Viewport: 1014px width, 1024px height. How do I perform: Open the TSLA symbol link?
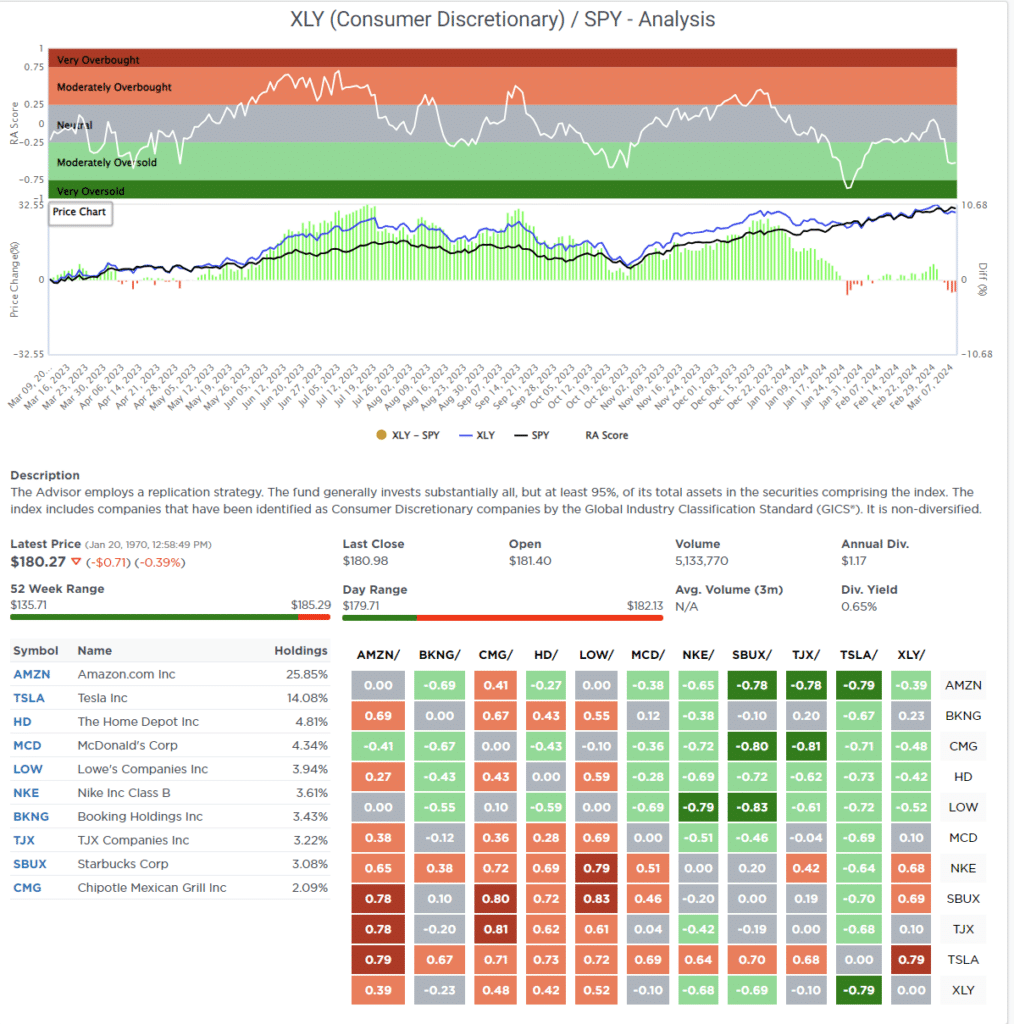29,698
